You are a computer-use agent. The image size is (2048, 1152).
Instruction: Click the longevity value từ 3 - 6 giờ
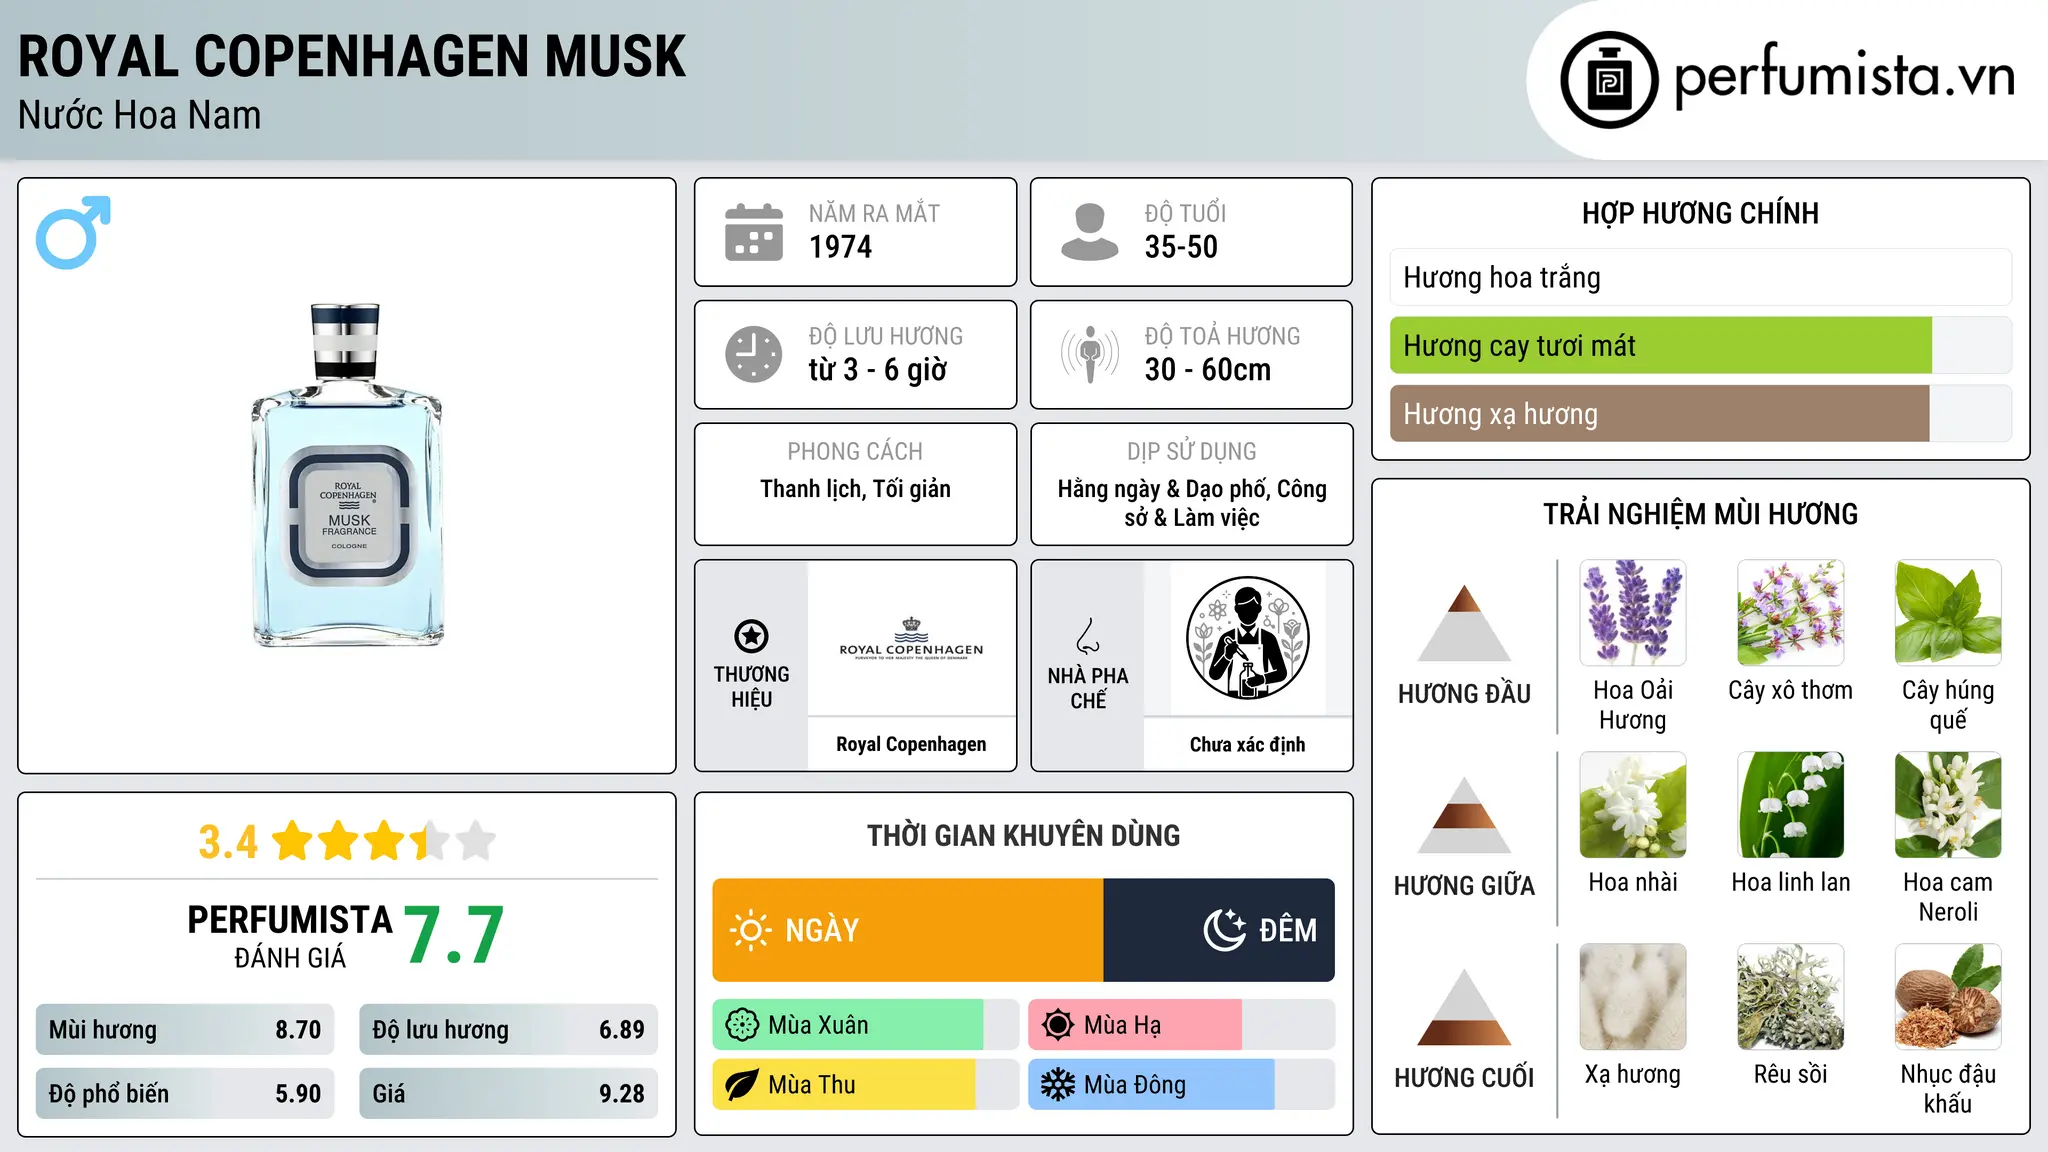pos(878,370)
